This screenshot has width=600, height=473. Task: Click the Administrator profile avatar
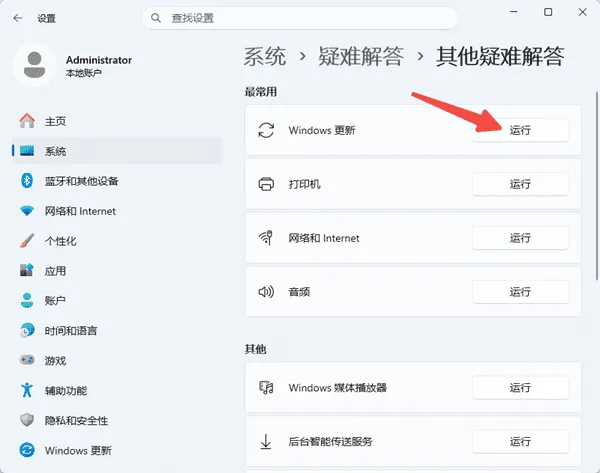34,65
